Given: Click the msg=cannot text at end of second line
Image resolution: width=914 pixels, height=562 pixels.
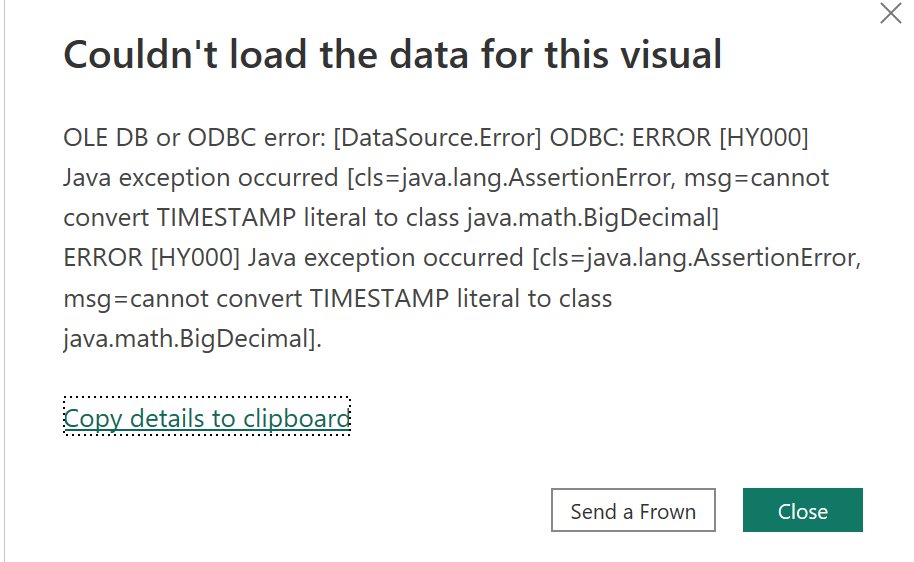Looking at the screenshot, I should (757, 178).
